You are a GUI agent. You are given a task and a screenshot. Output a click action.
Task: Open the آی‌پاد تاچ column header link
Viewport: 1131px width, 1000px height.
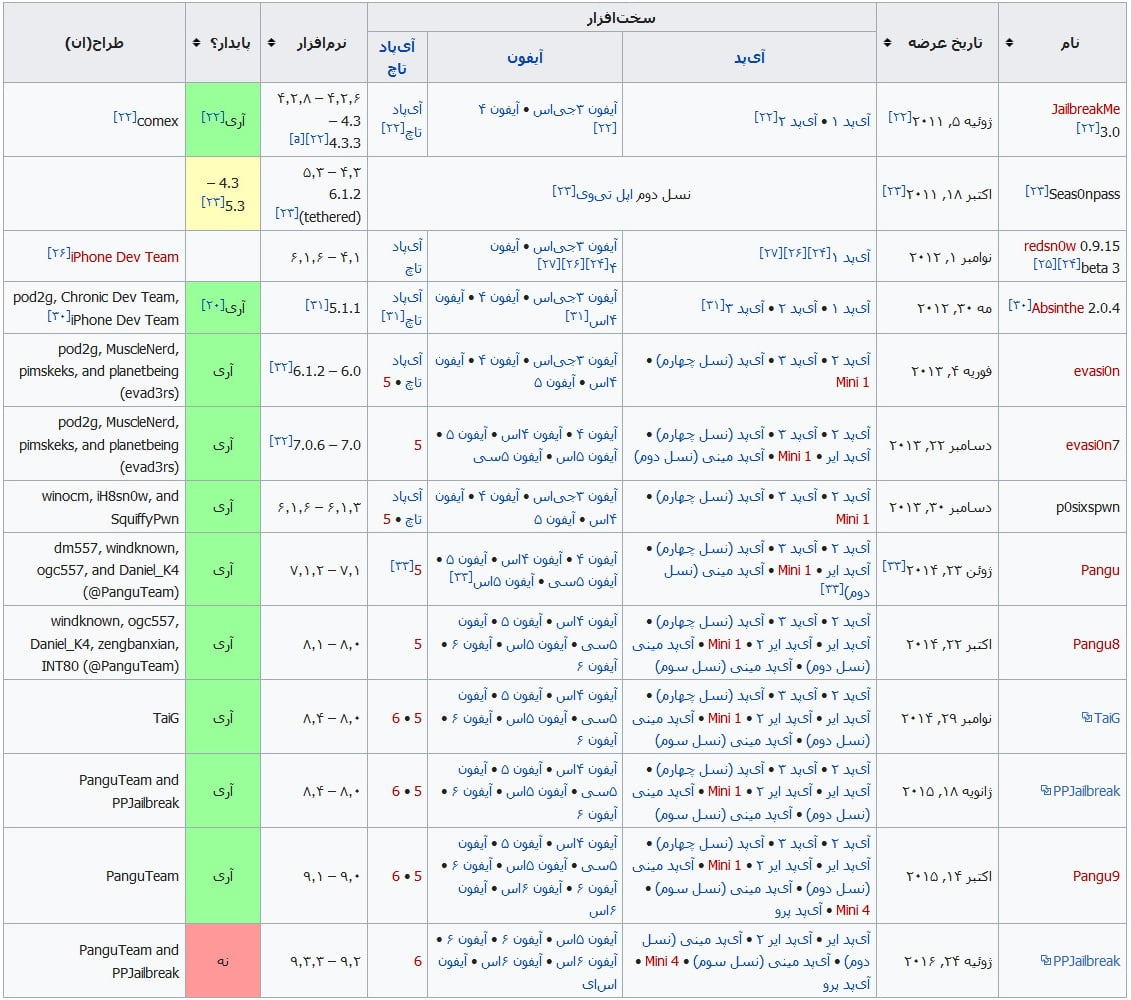[397, 57]
